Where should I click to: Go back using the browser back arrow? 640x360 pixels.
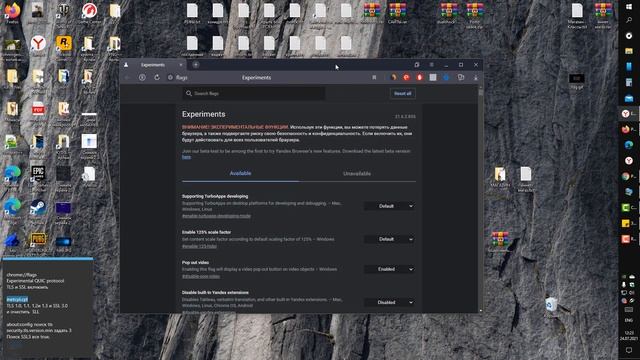click(127, 77)
